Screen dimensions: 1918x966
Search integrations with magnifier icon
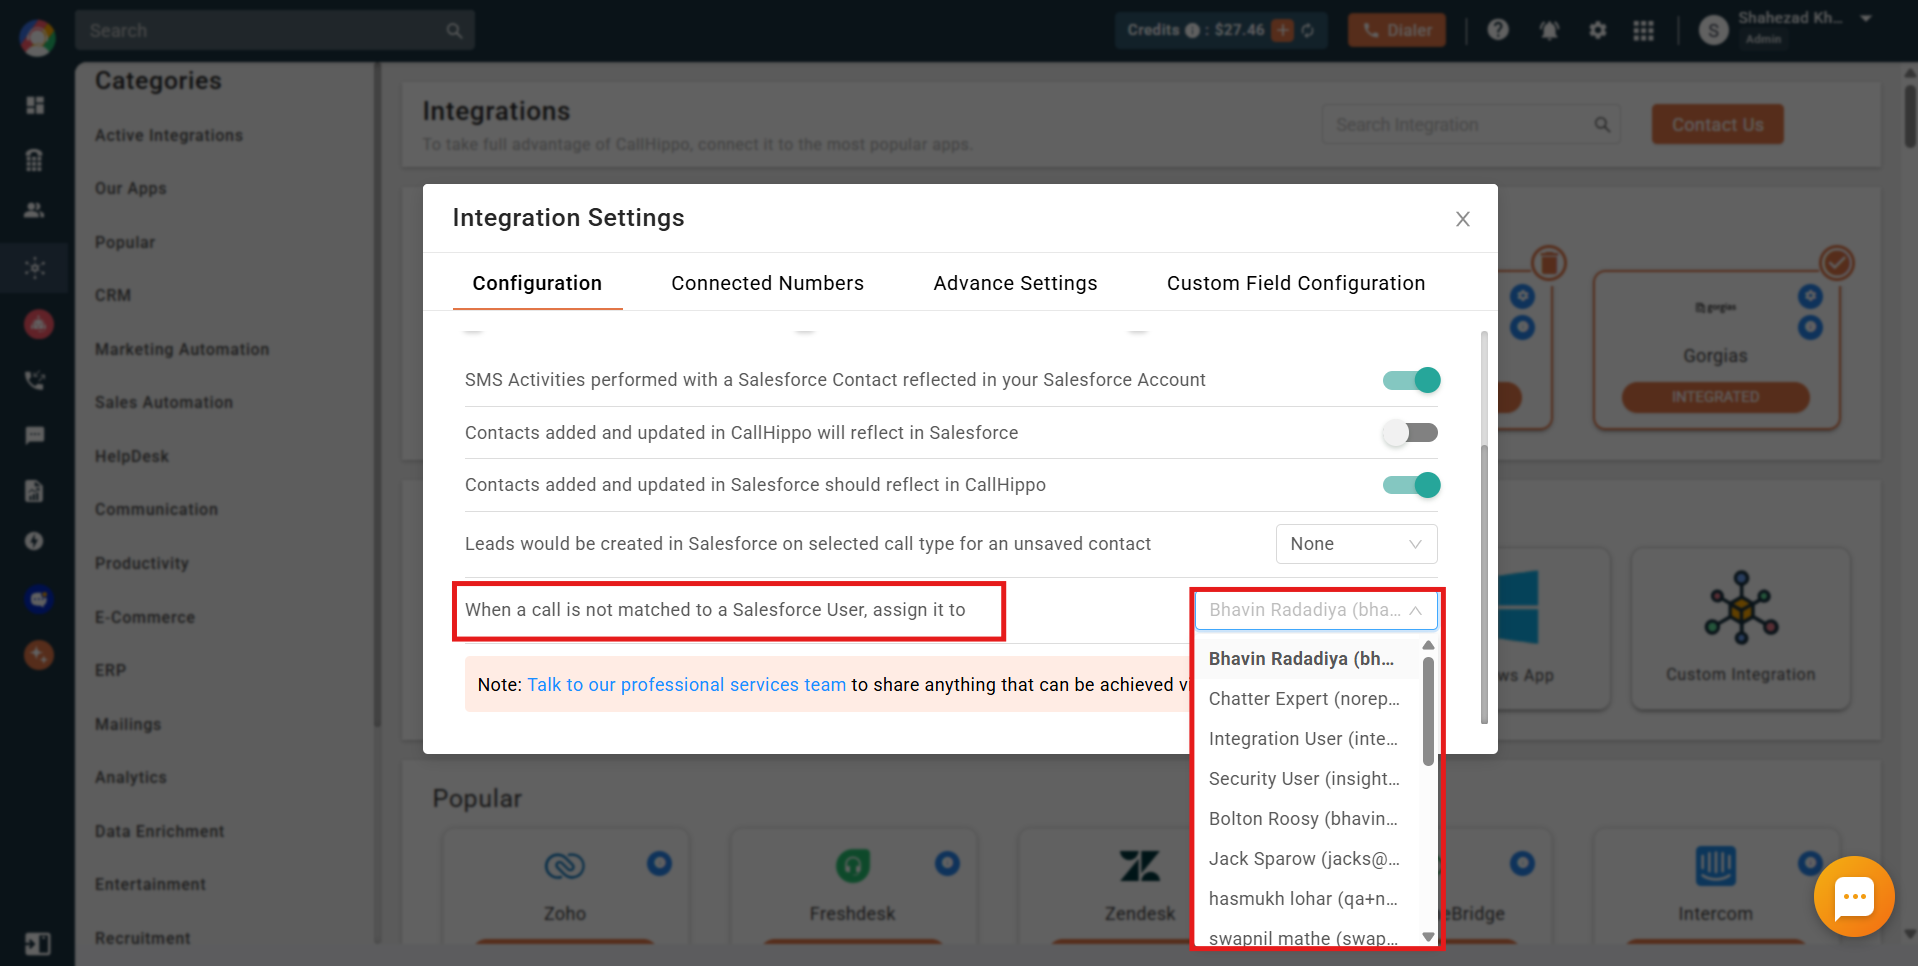(1602, 125)
